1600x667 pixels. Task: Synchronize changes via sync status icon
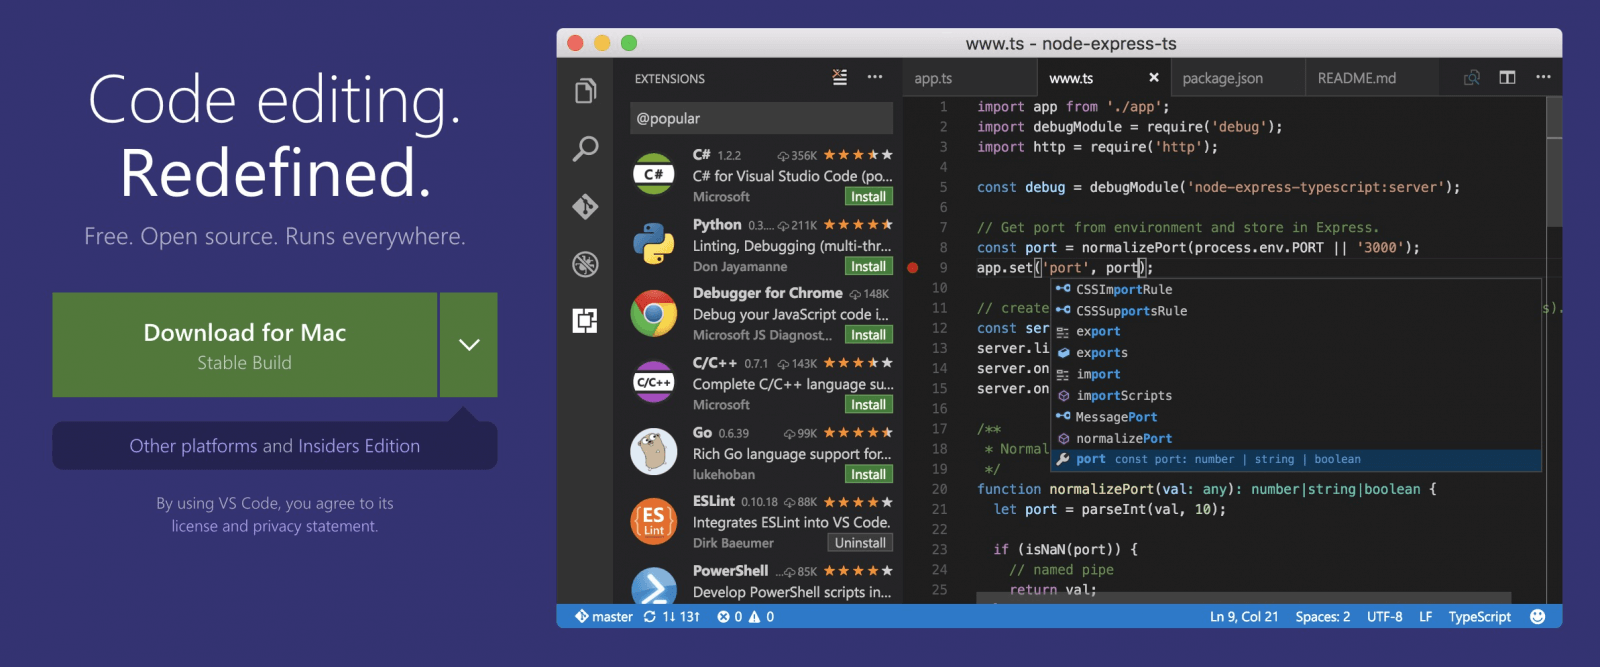(x=650, y=617)
